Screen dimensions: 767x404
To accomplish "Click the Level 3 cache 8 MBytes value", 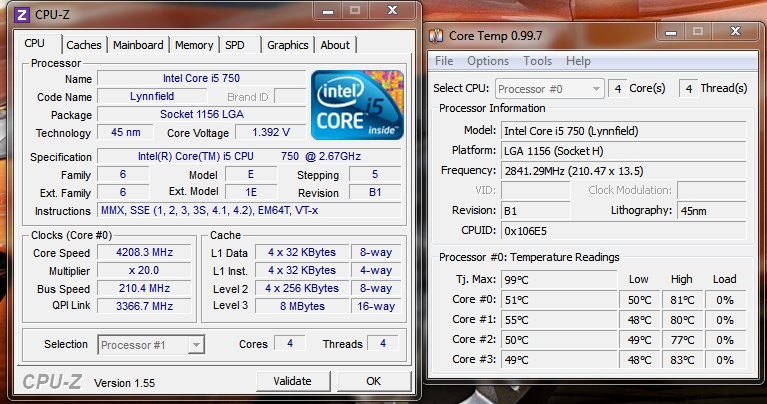I will pyautogui.click(x=302, y=307).
